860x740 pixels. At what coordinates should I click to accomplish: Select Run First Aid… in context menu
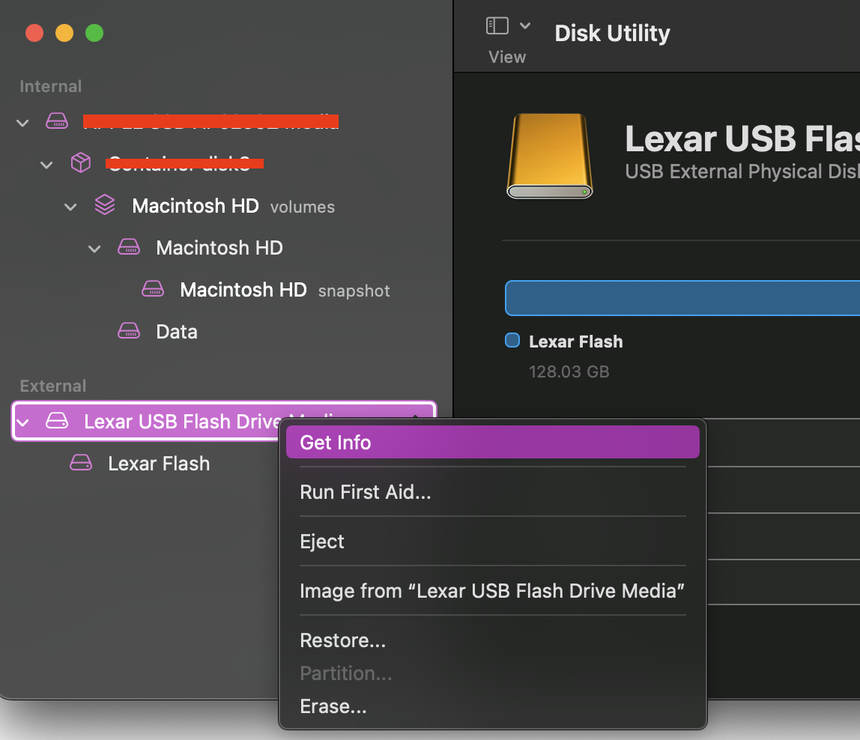[365, 492]
